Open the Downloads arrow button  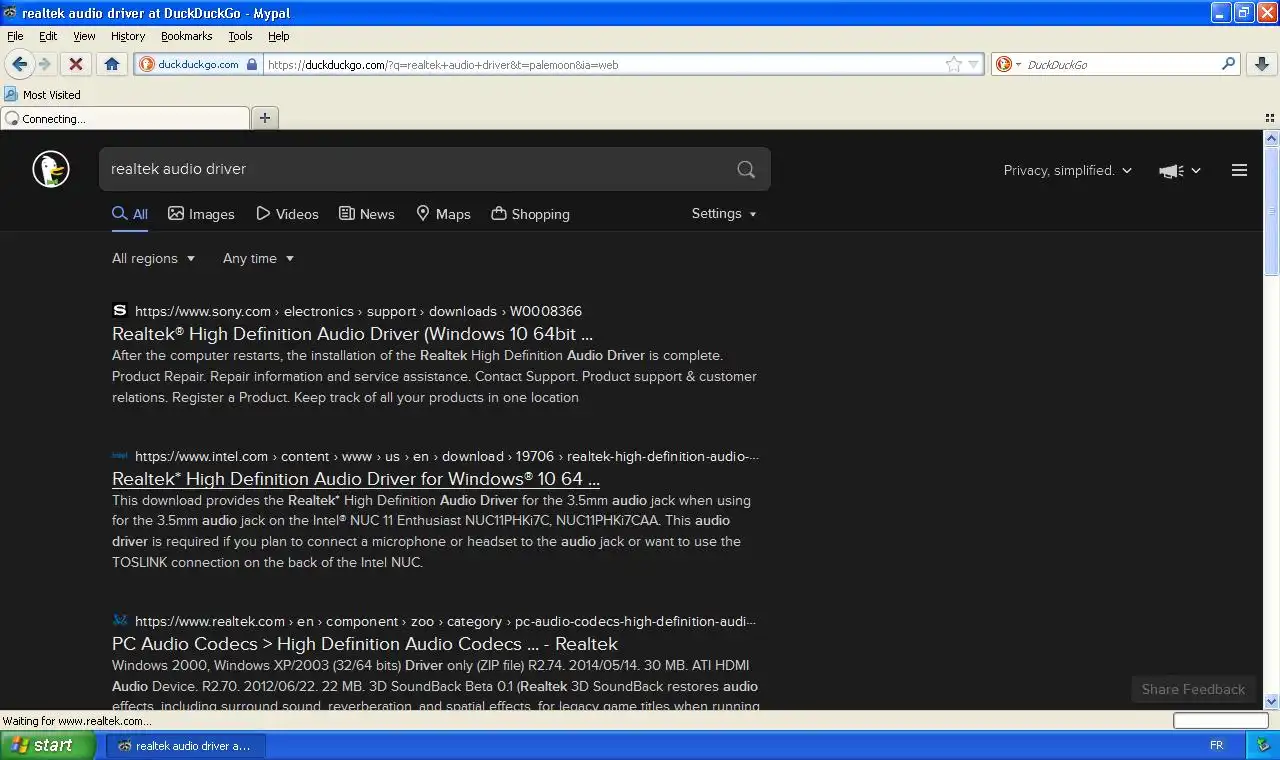tap(1262, 64)
